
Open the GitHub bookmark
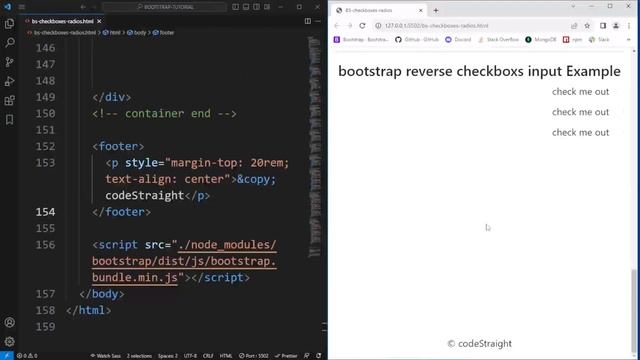[x=417, y=40]
